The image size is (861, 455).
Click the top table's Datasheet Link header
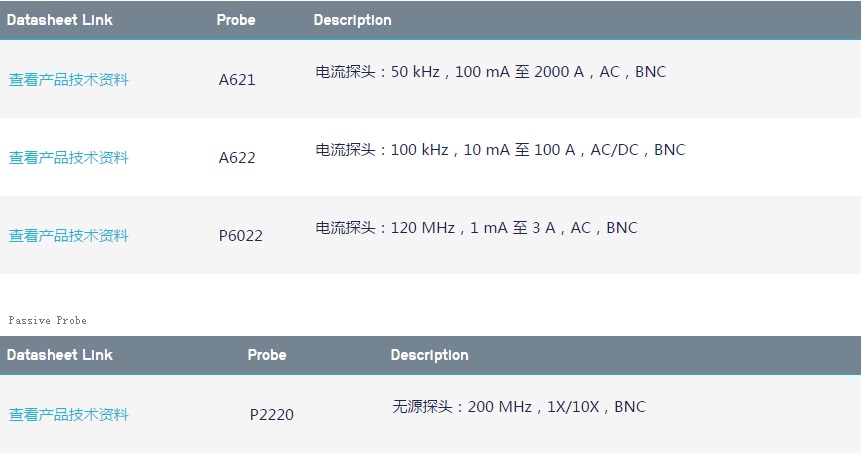click(x=60, y=20)
